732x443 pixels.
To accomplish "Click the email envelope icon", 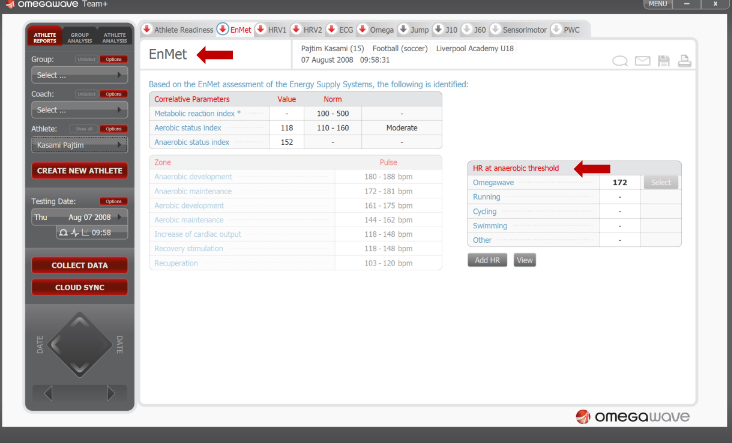I will [x=642, y=61].
